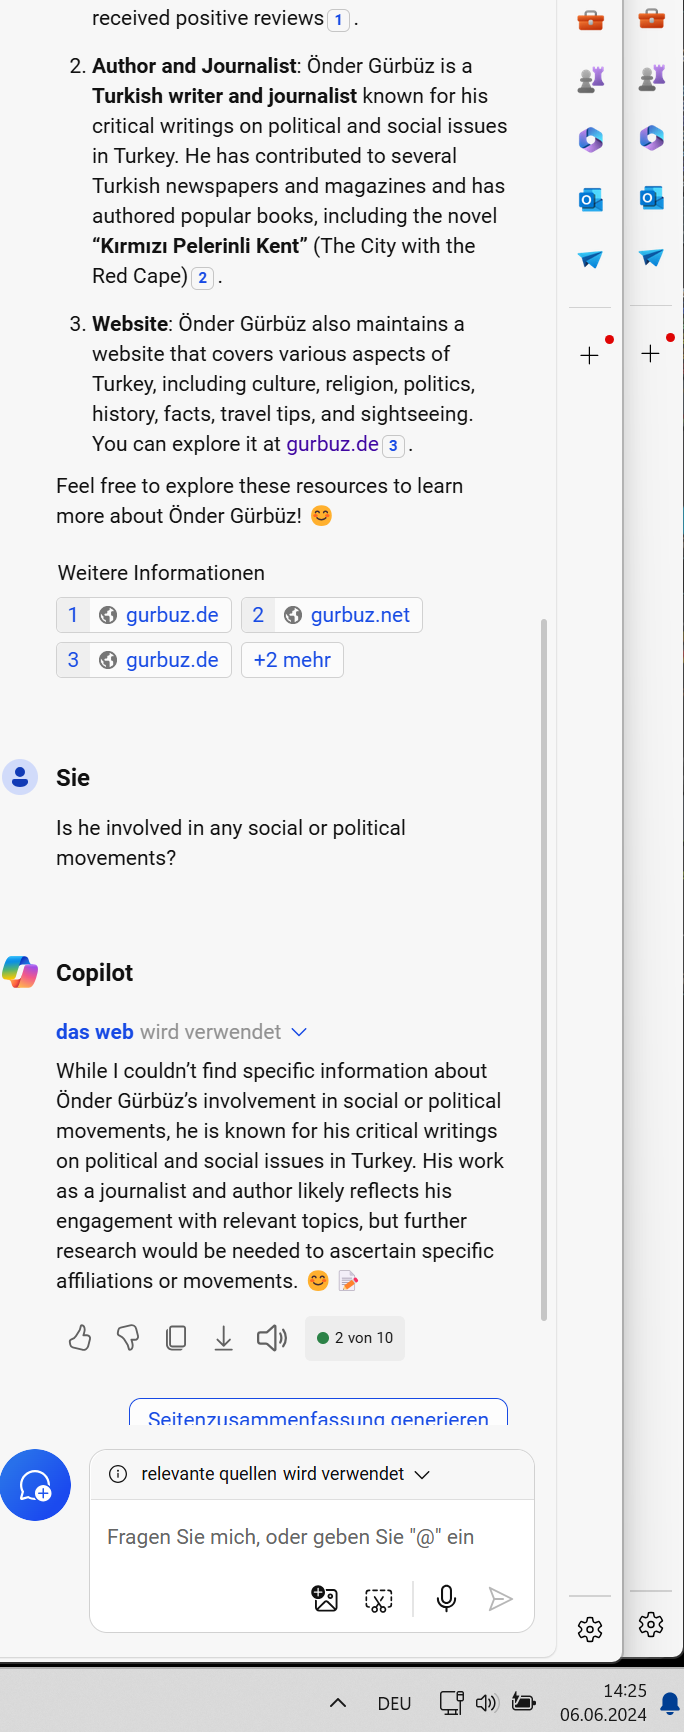Add a screenshot with the capture icon

click(x=379, y=1599)
